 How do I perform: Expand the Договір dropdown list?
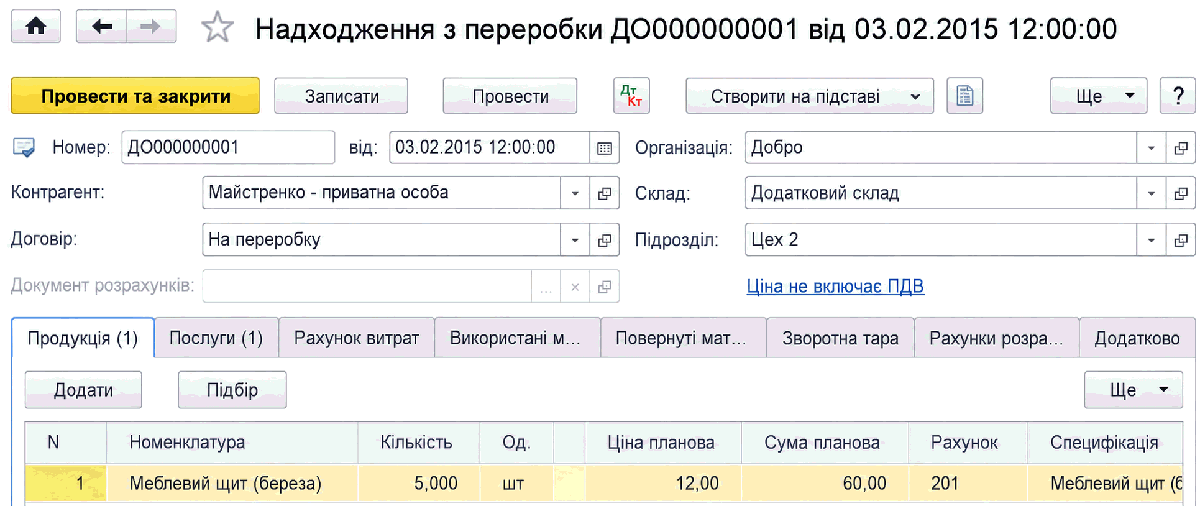(575, 240)
